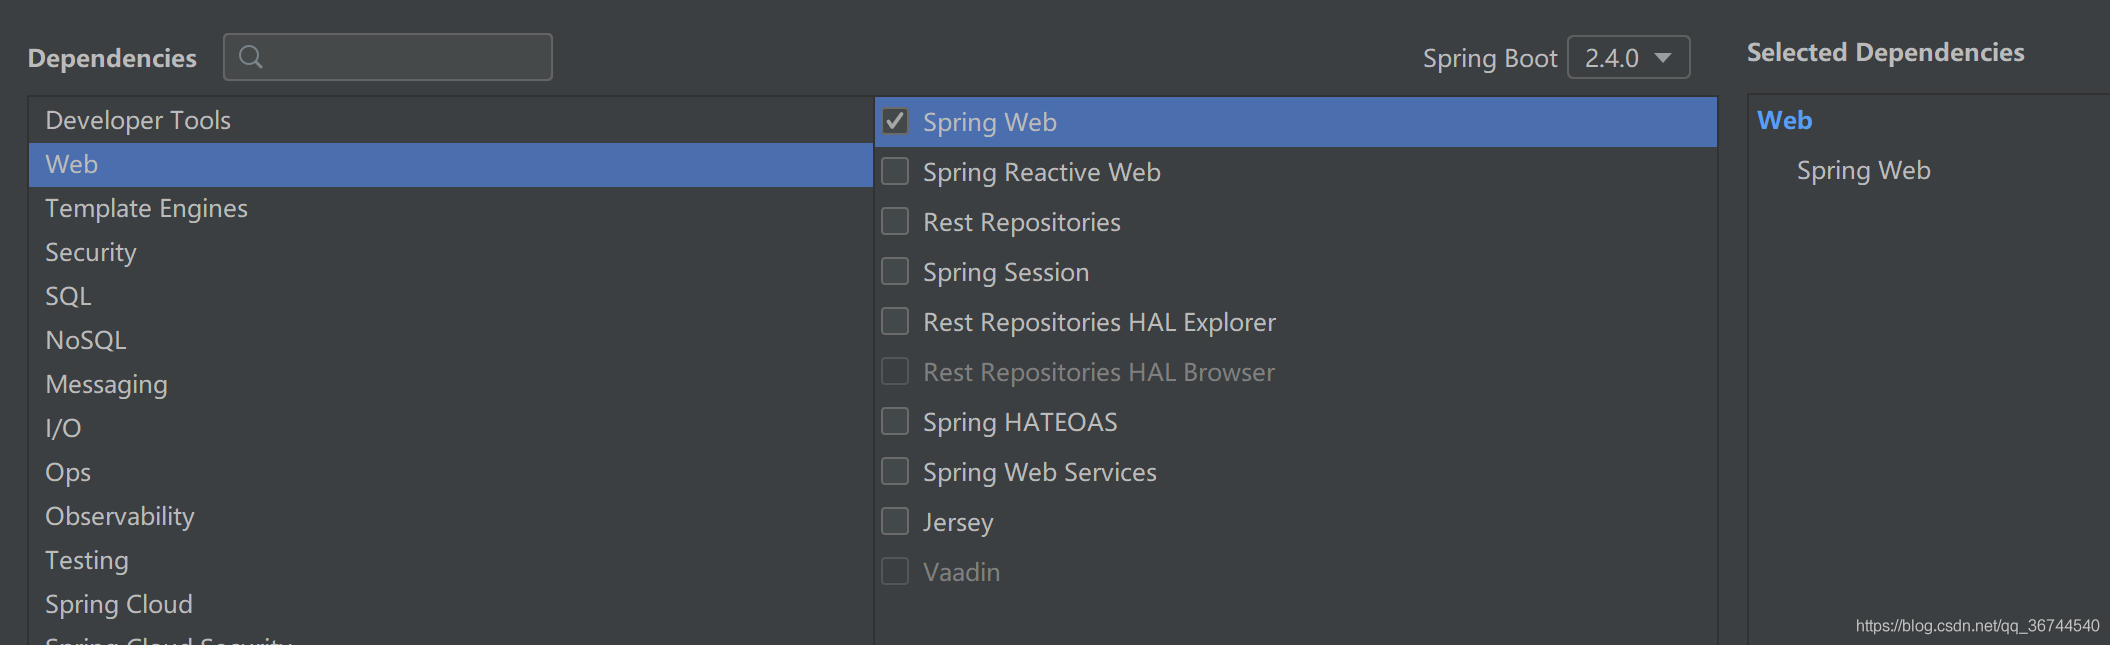This screenshot has height=645, width=2110.
Task: Enable the Spring Reactive Web checkbox
Action: pos(895,172)
